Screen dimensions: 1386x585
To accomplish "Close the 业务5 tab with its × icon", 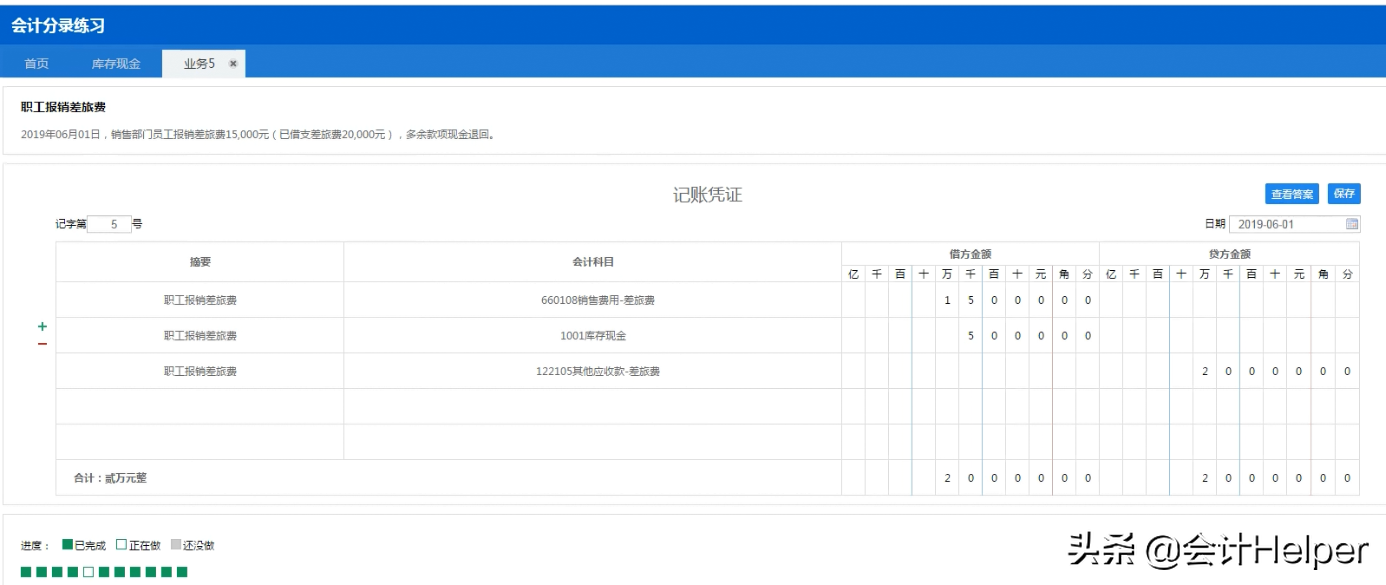I will pyautogui.click(x=232, y=61).
